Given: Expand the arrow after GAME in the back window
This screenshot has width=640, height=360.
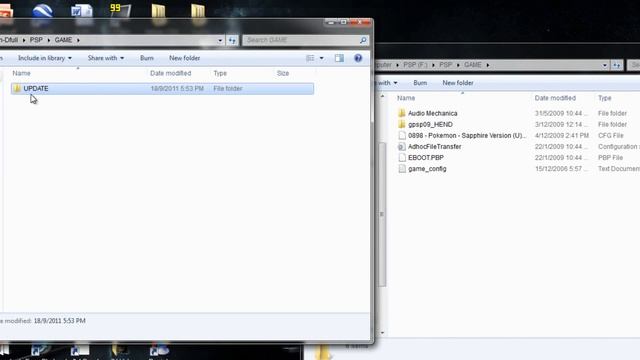Looking at the screenshot, I should (487, 65).
